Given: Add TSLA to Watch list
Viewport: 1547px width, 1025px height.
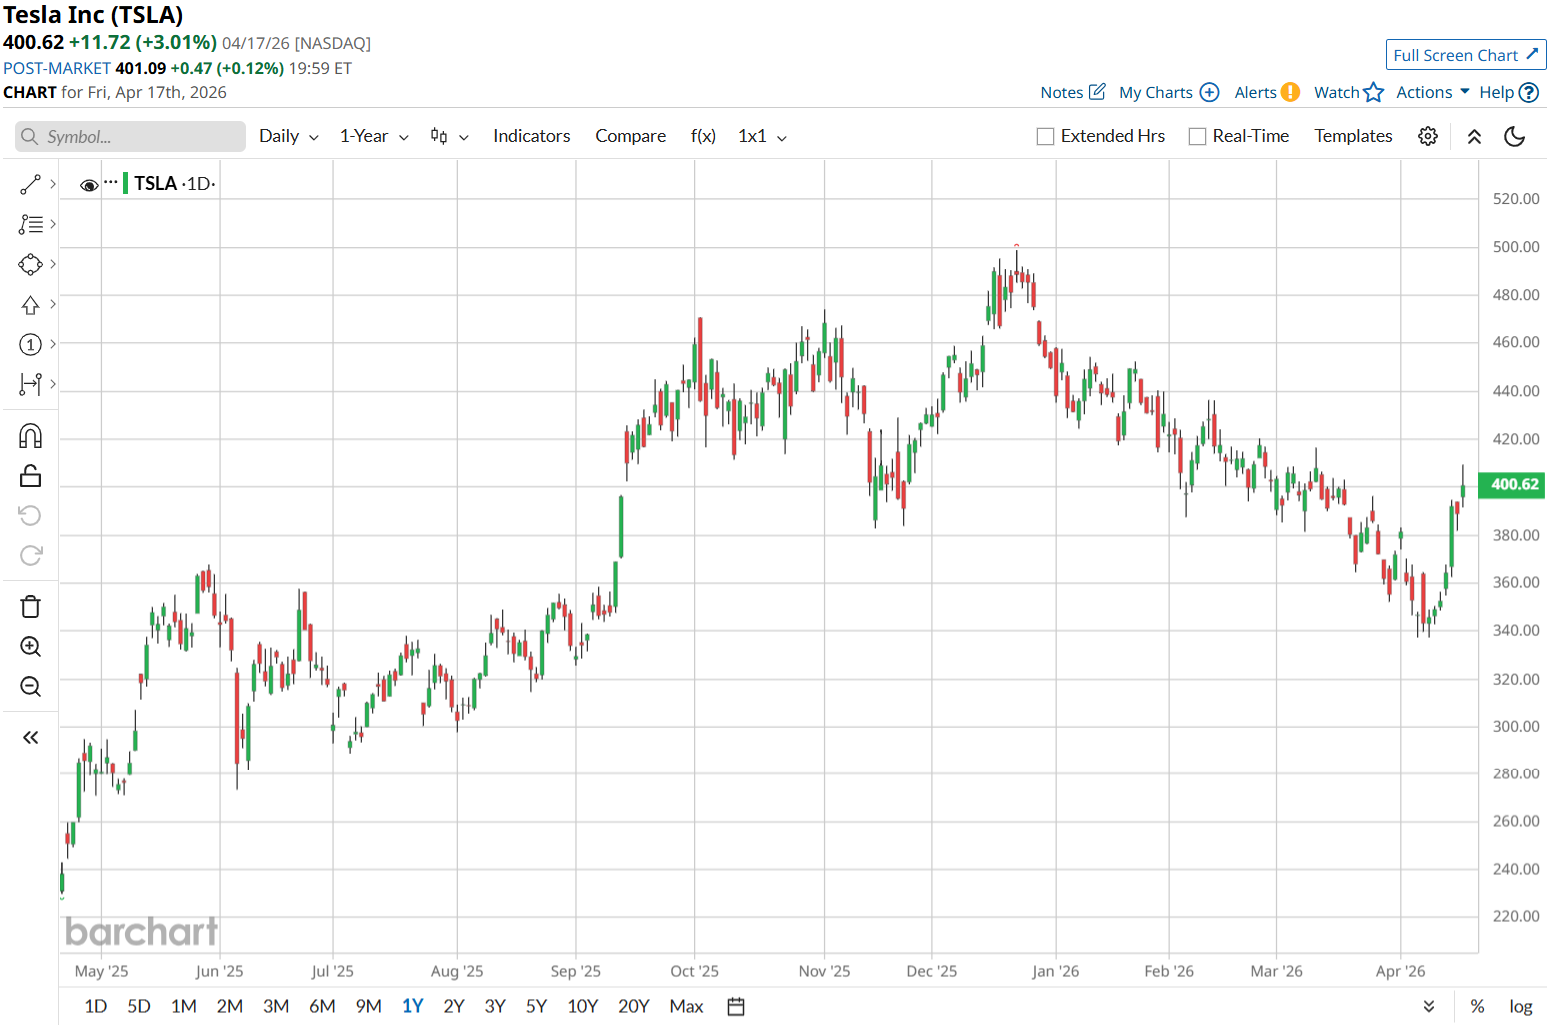Looking at the screenshot, I should (x=1349, y=92).
